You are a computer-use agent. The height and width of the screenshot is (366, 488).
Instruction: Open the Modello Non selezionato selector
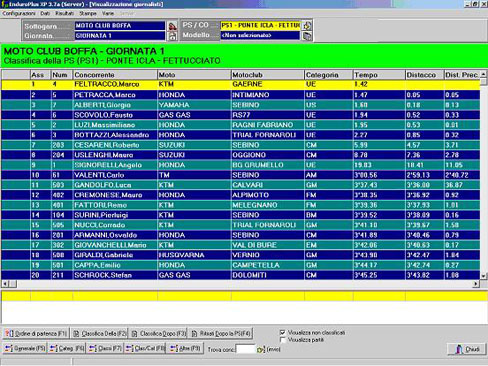click(260, 35)
